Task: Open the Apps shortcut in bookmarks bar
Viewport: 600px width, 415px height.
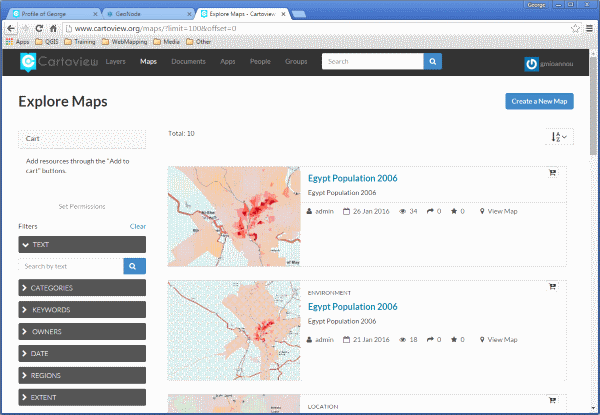Action: click(x=17, y=42)
